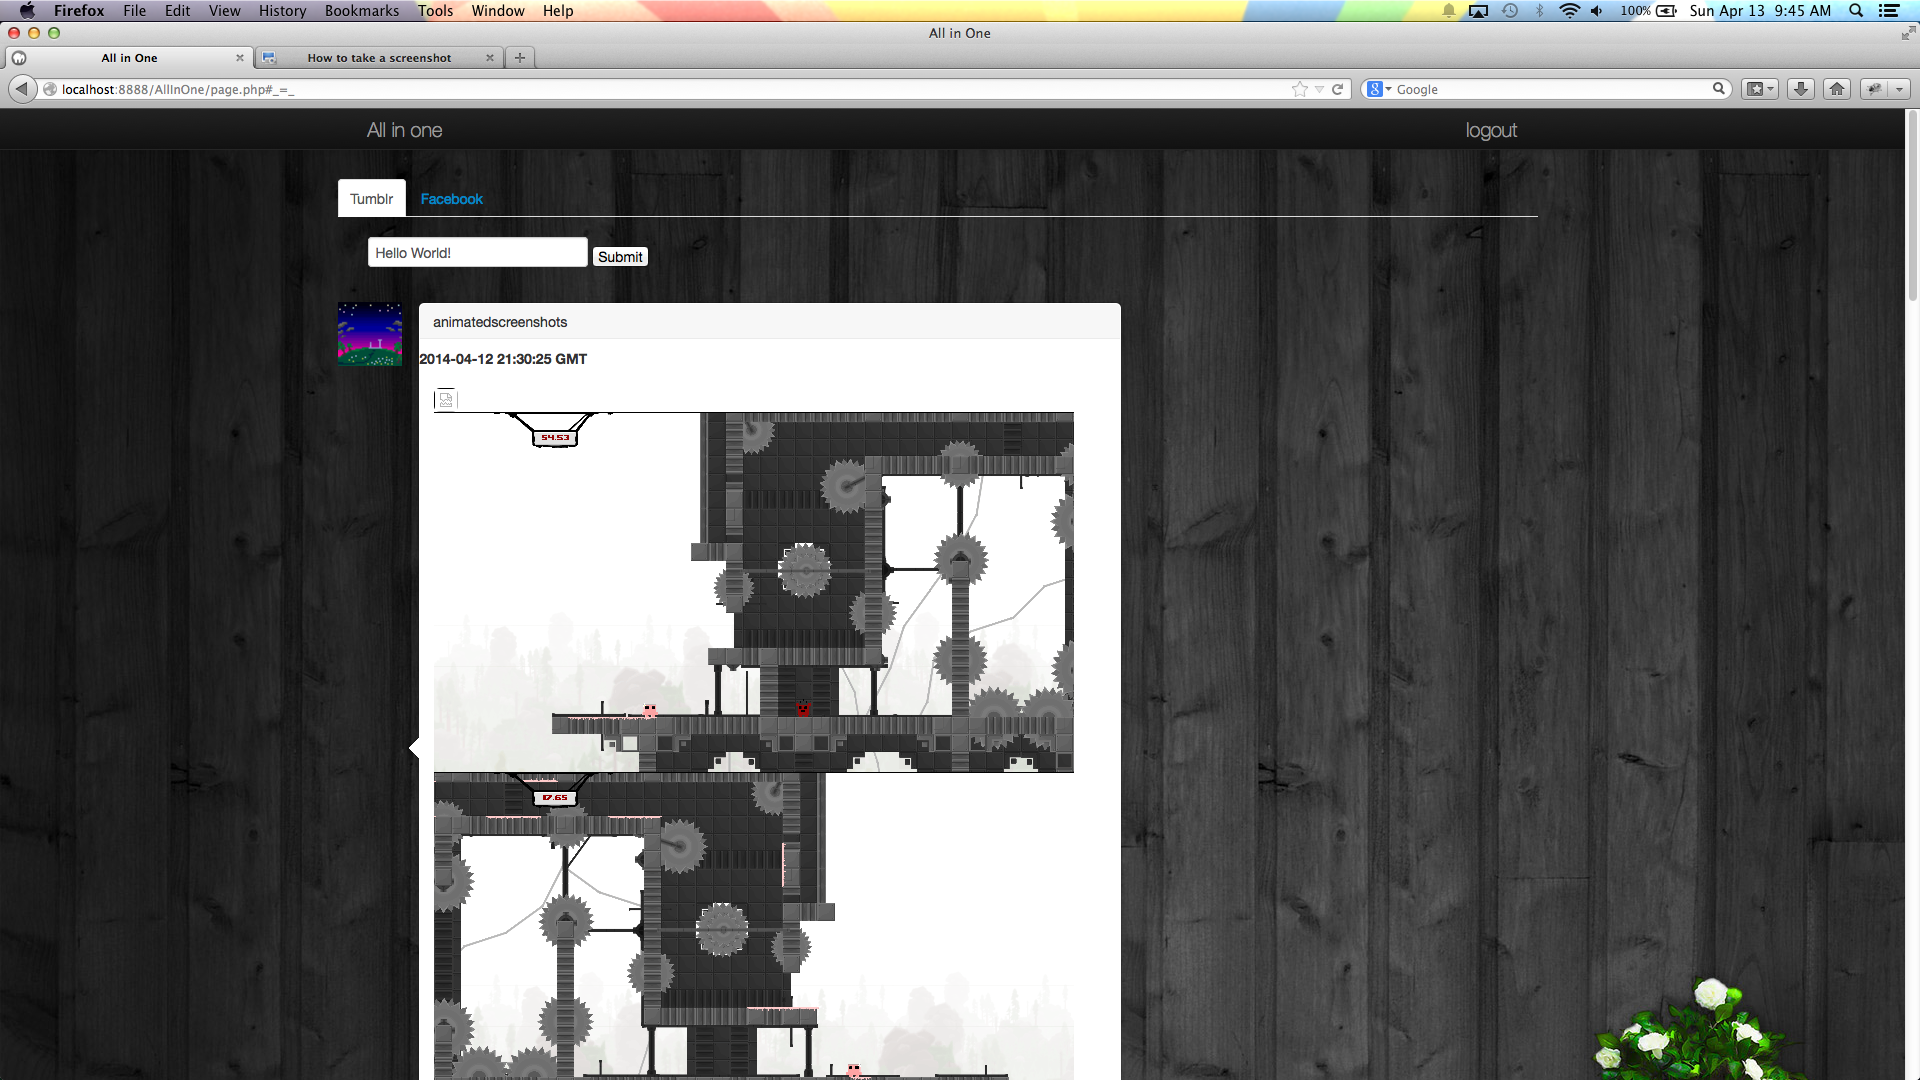Click the search magnifier in Google box
Screen dimensions: 1920x1080
pyautogui.click(x=1719, y=89)
